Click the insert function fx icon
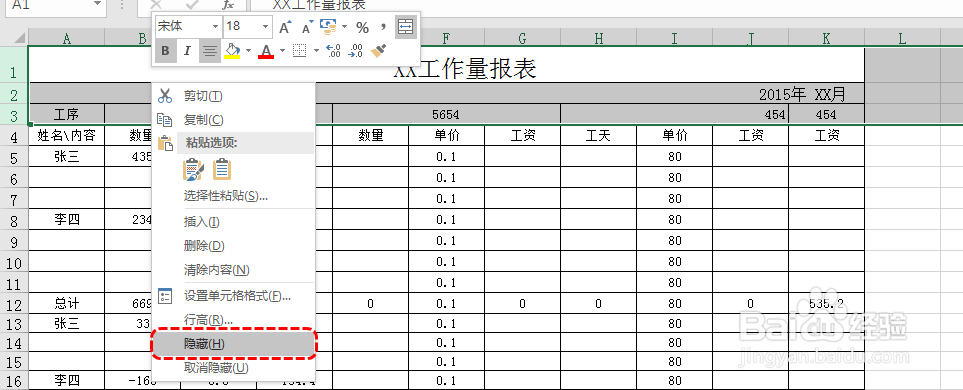The image size is (963, 390). (228, 4)
